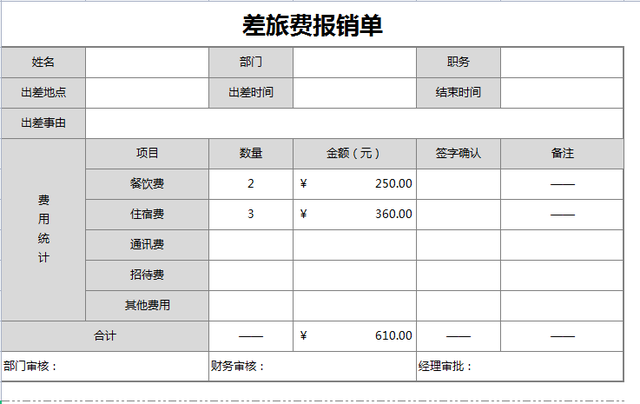This screenshot has width=640, height=404.
Task: Click the 职务 label cell
Action: pyautogui.click(x=458, y=62)
